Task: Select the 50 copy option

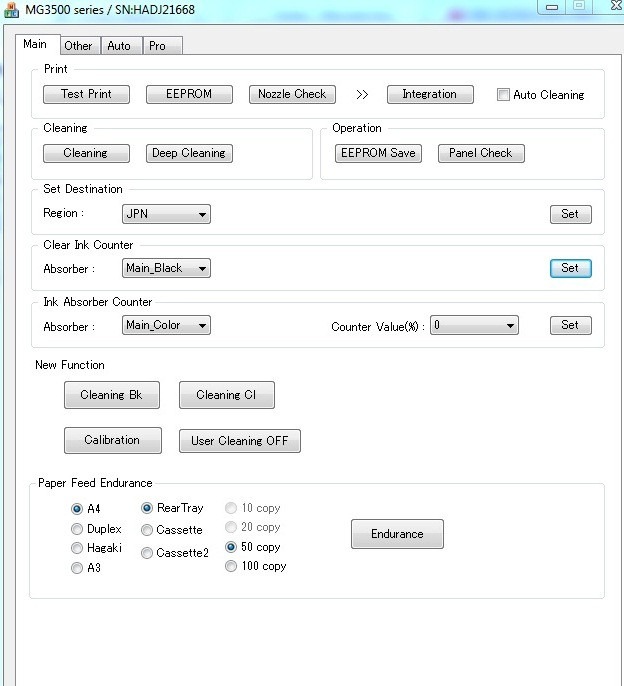Action: 231,547
